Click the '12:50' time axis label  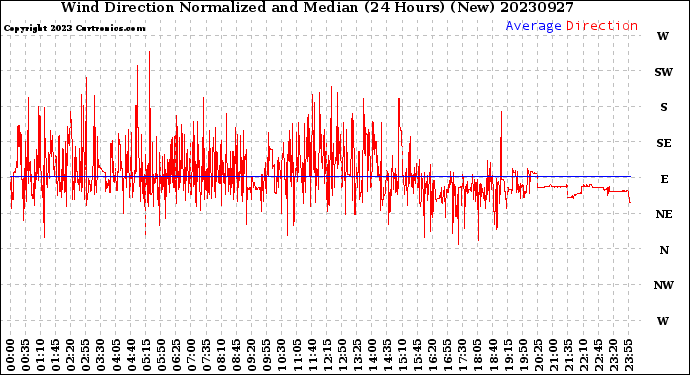pos(342,355)
